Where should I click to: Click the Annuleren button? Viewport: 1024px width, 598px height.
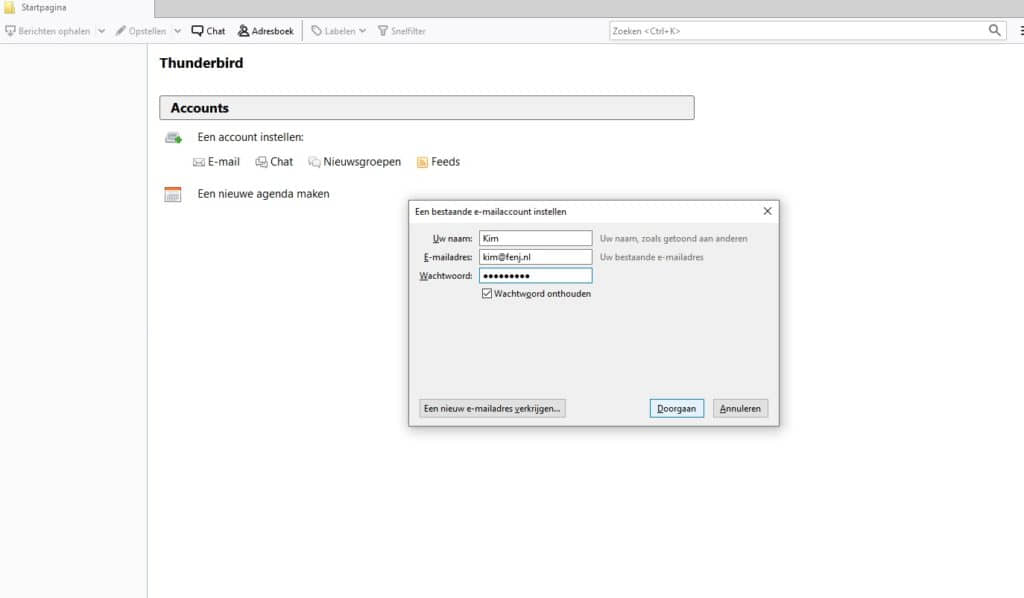click(x=740, y=409)
